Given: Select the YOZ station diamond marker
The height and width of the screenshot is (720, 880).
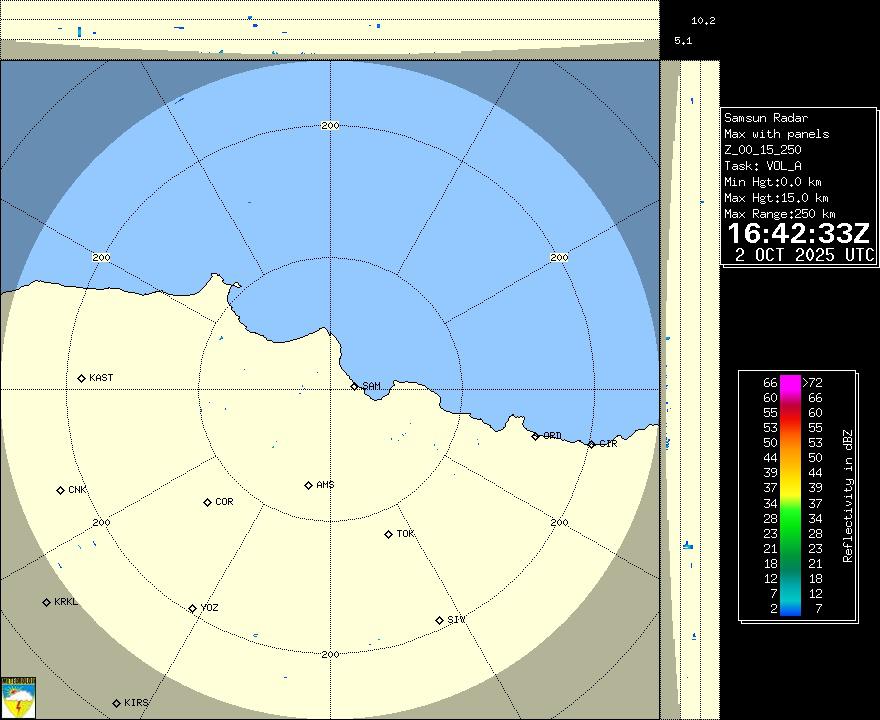Looking at the screenshot, I should [x=192, y=608].
